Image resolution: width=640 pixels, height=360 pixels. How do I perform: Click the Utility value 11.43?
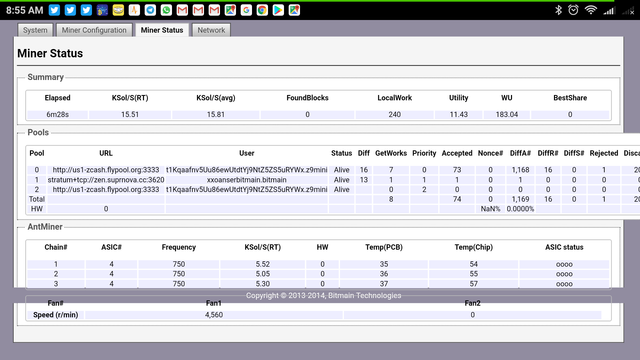click(458, 115)
